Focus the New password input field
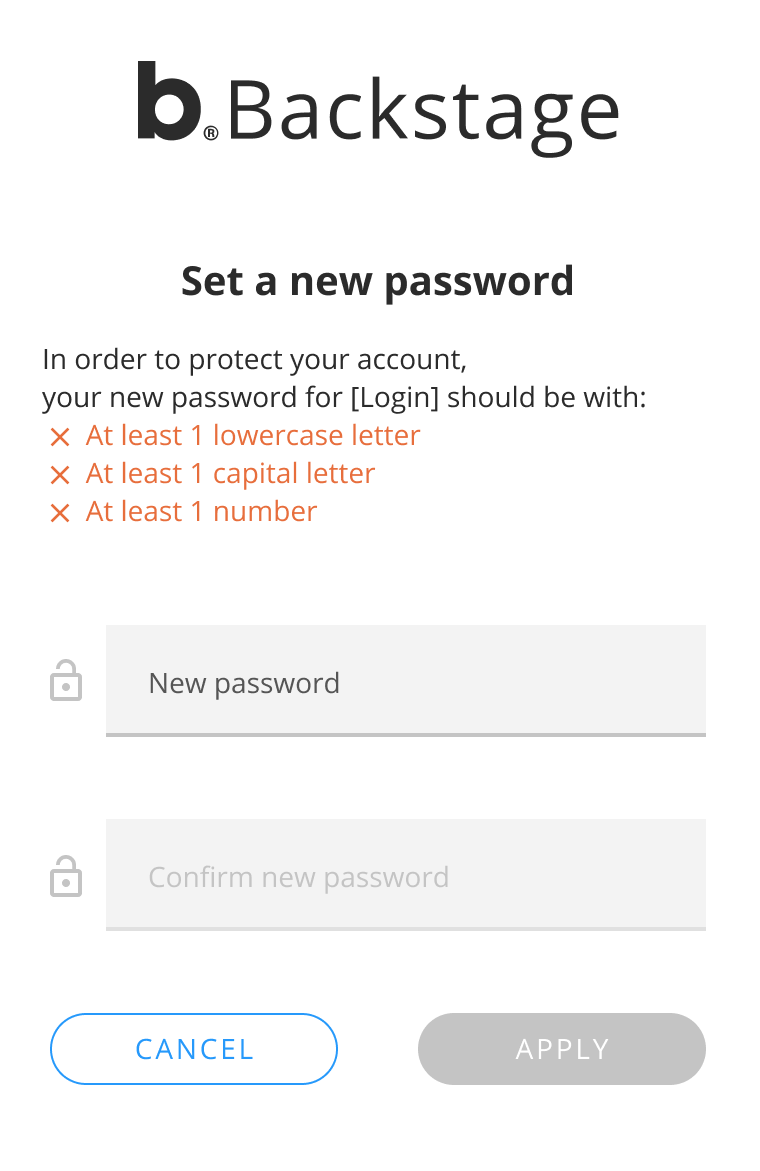The width and height of the screenshot is (760, 1171). [405, 680]
